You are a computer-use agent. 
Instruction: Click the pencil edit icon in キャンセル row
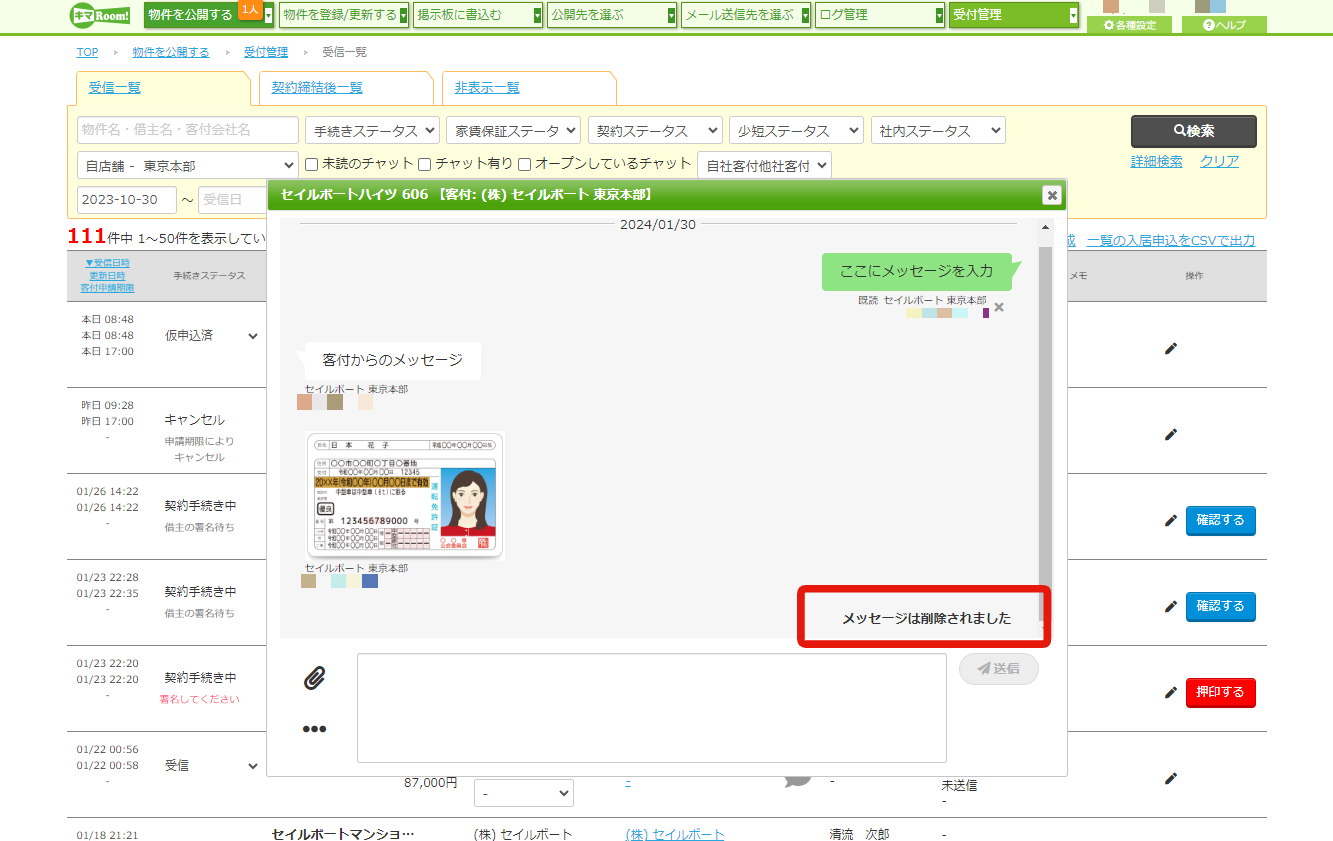[1171, 434]
